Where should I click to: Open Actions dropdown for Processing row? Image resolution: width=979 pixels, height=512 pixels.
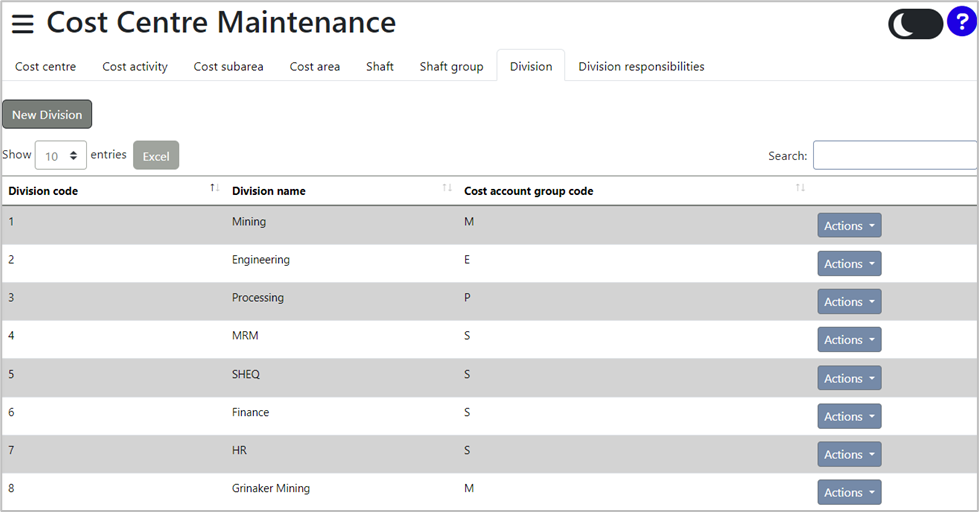tap(849, 302)
